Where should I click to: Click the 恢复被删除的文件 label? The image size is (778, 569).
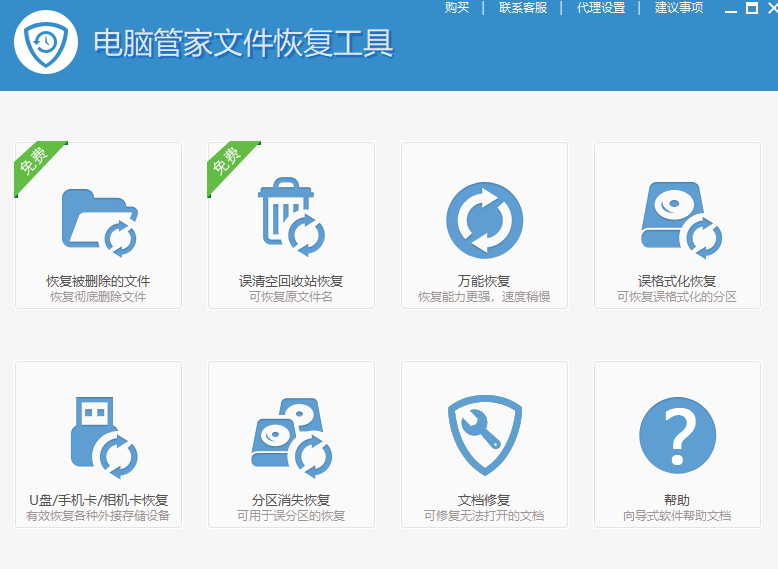pyautogui.click(x=98, y=281)
